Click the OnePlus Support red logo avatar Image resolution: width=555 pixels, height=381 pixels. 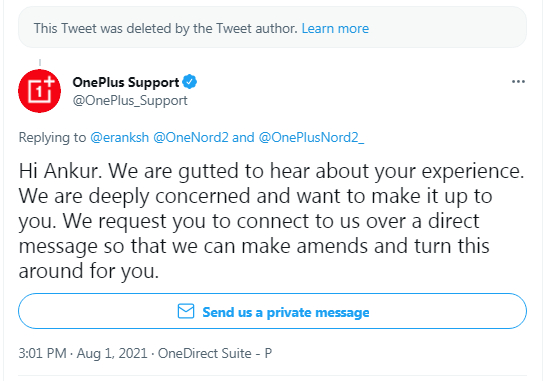tap(39, 91)
